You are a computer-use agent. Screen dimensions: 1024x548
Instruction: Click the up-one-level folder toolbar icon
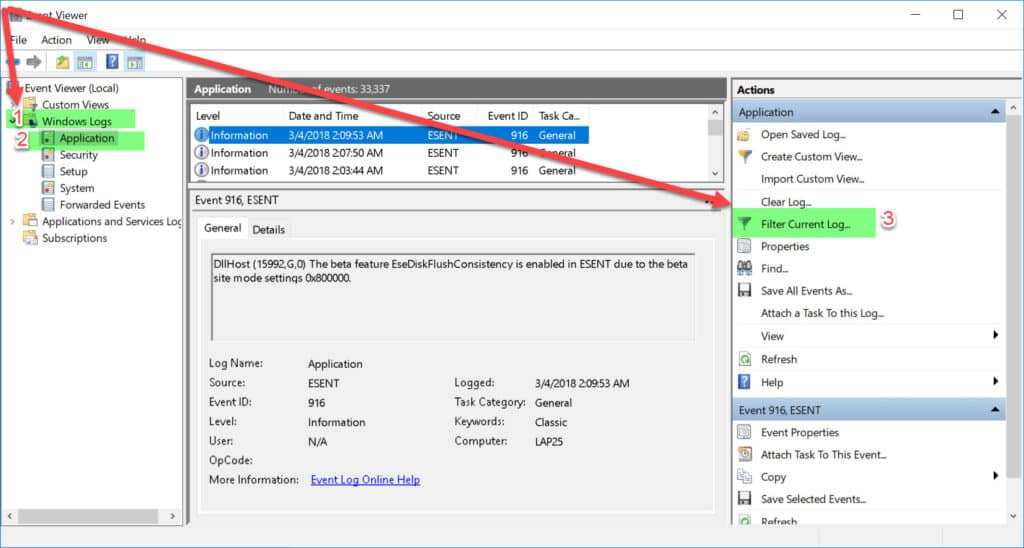(62, 62)
